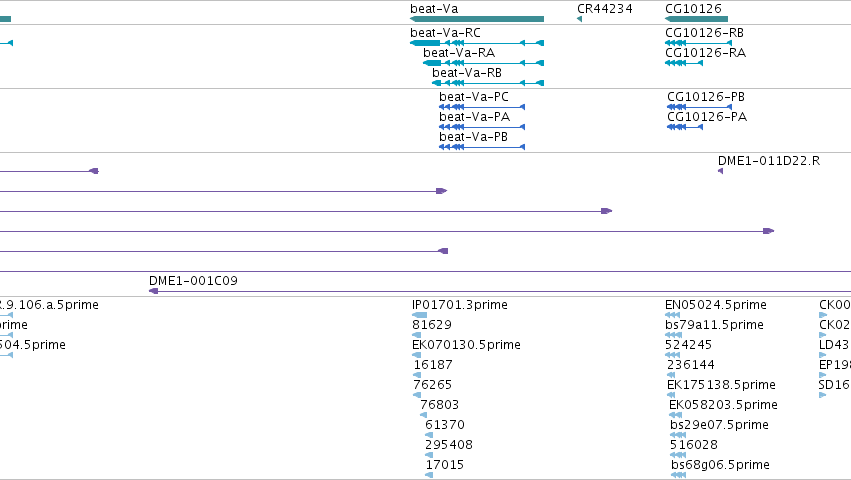The width and height of the screenshot is (851, 480).
Task: Select the 17015 feature label
Action: click(x=444, y=465)
